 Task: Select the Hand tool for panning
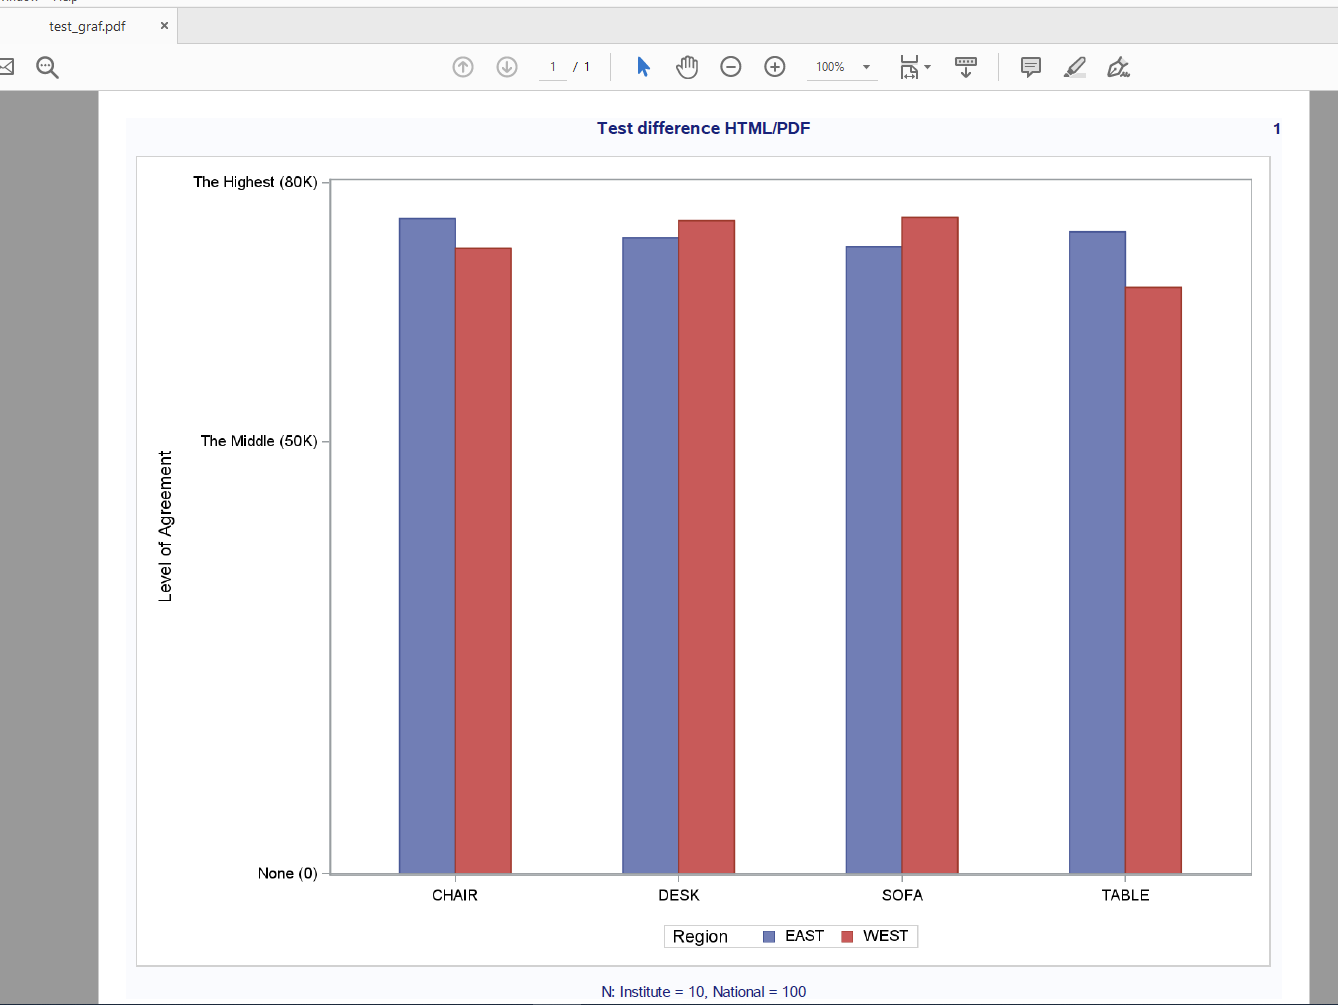687,66
